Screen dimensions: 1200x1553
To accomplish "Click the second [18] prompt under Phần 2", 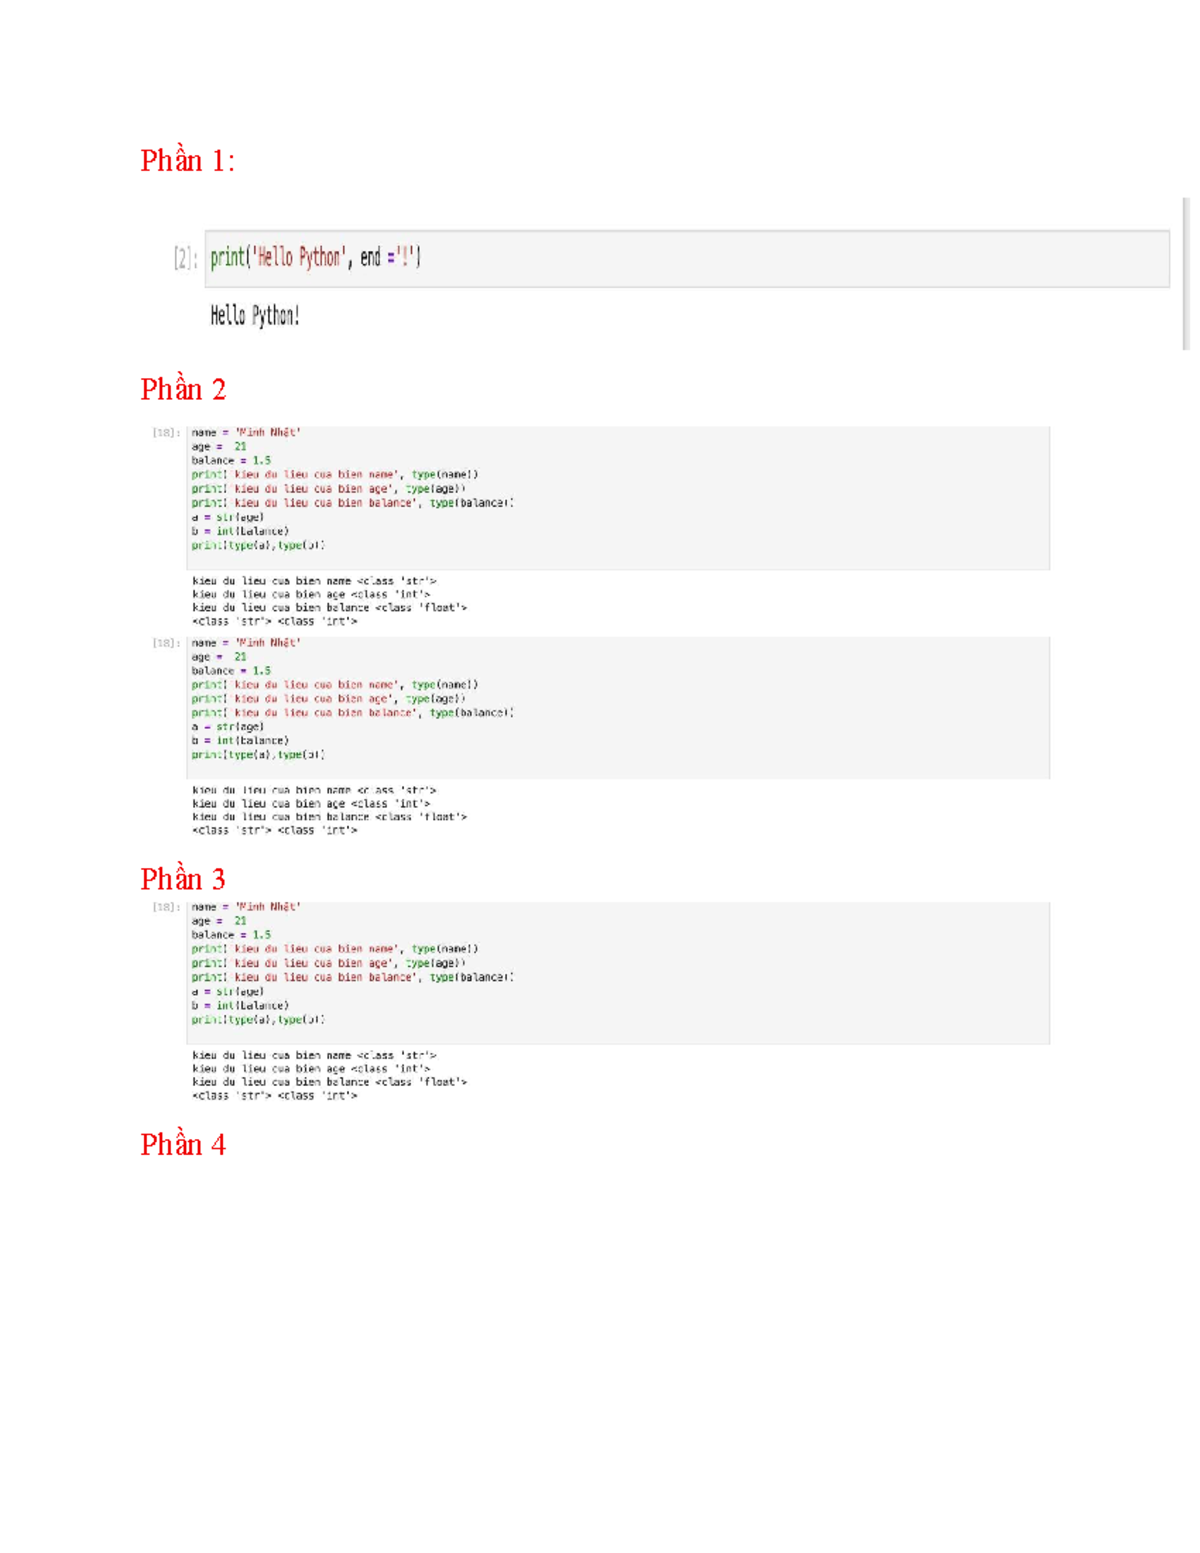I will coord(166,643).
